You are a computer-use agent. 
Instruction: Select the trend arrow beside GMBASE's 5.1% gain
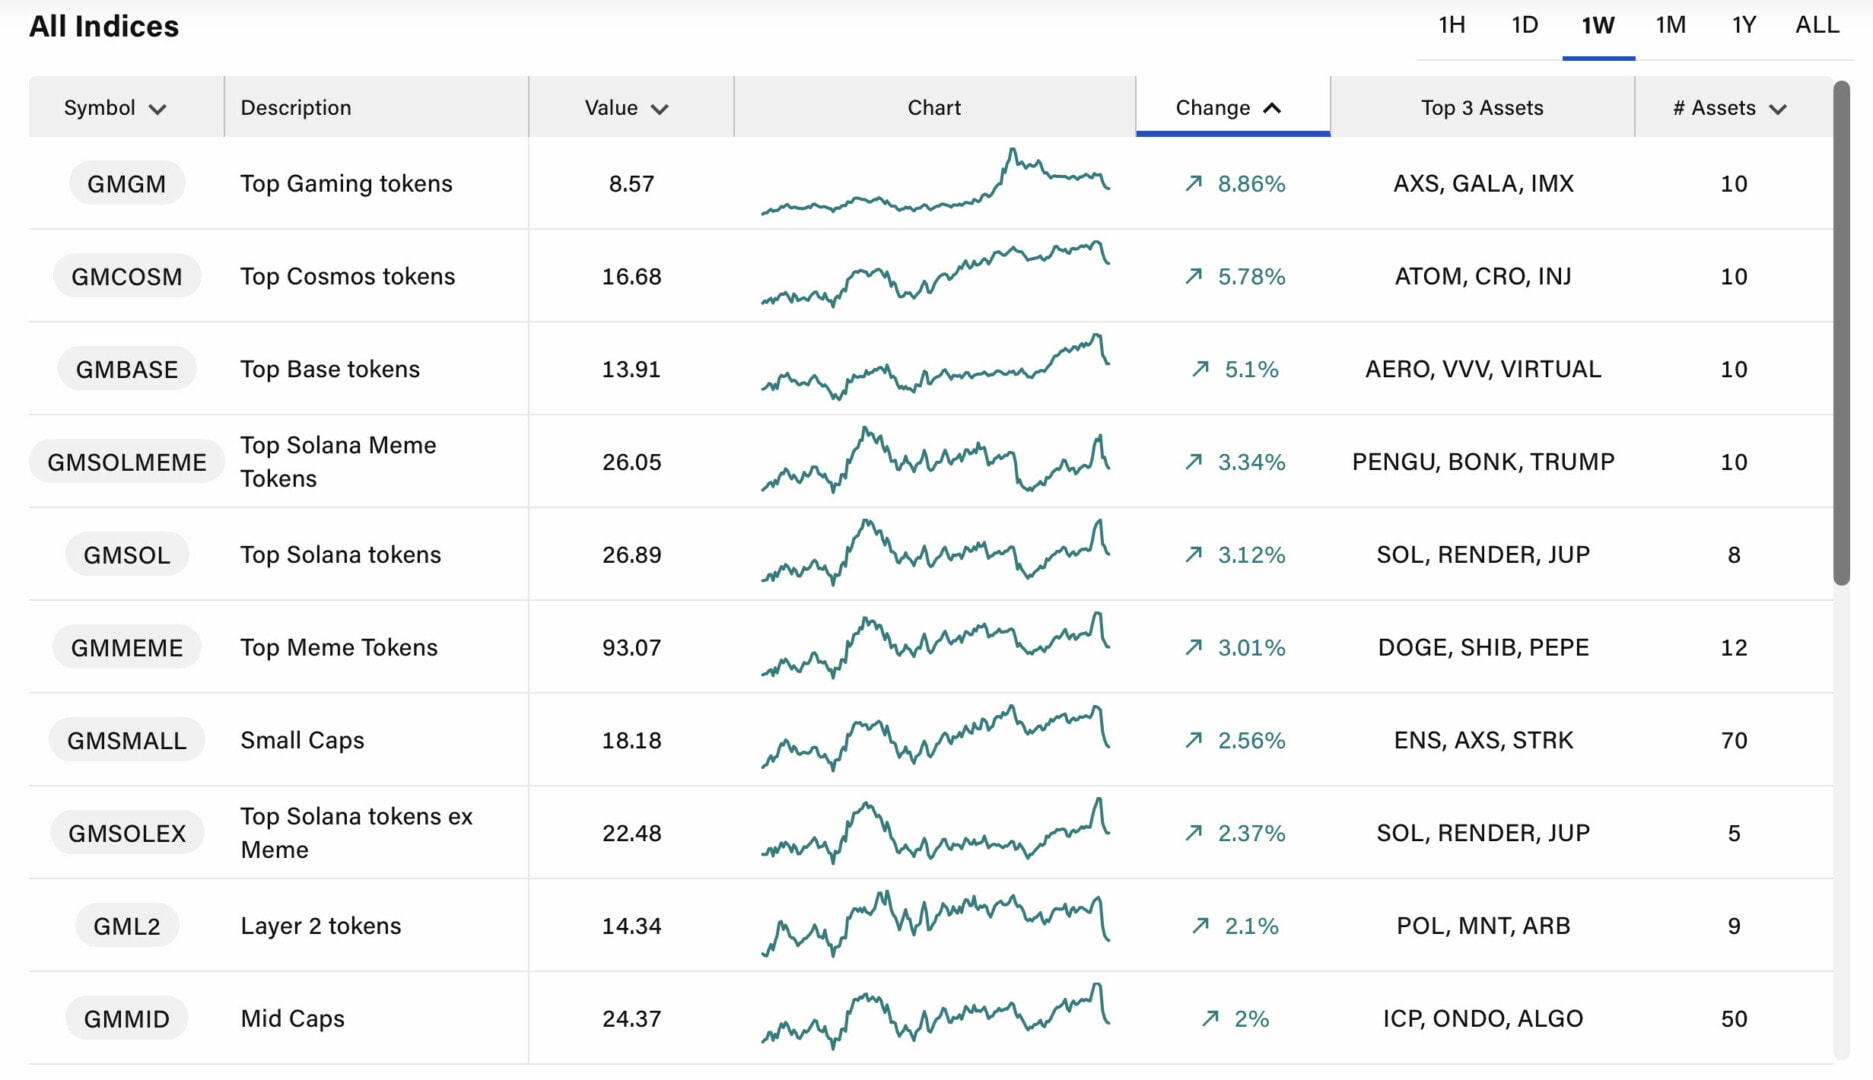(1198, 369)
